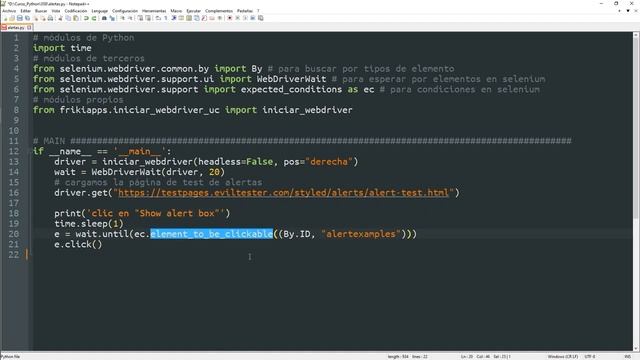The image size is (640, 360).
Task: Click the word WebDriverWait on line 14
Action: point(128,172)
